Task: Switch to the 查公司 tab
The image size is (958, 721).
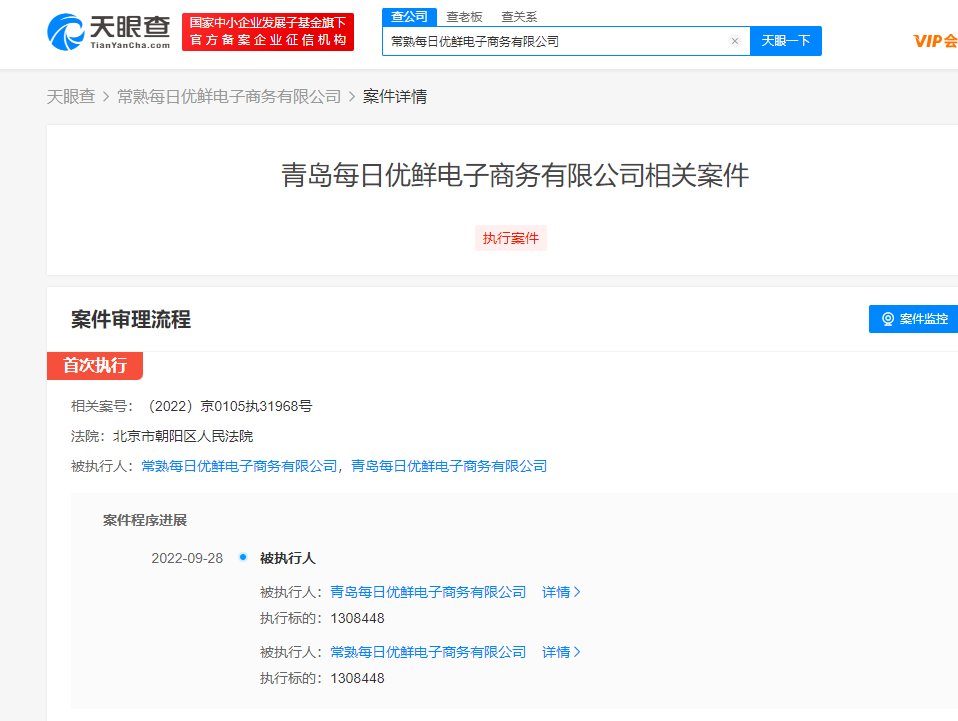Action: coord(409,16)
